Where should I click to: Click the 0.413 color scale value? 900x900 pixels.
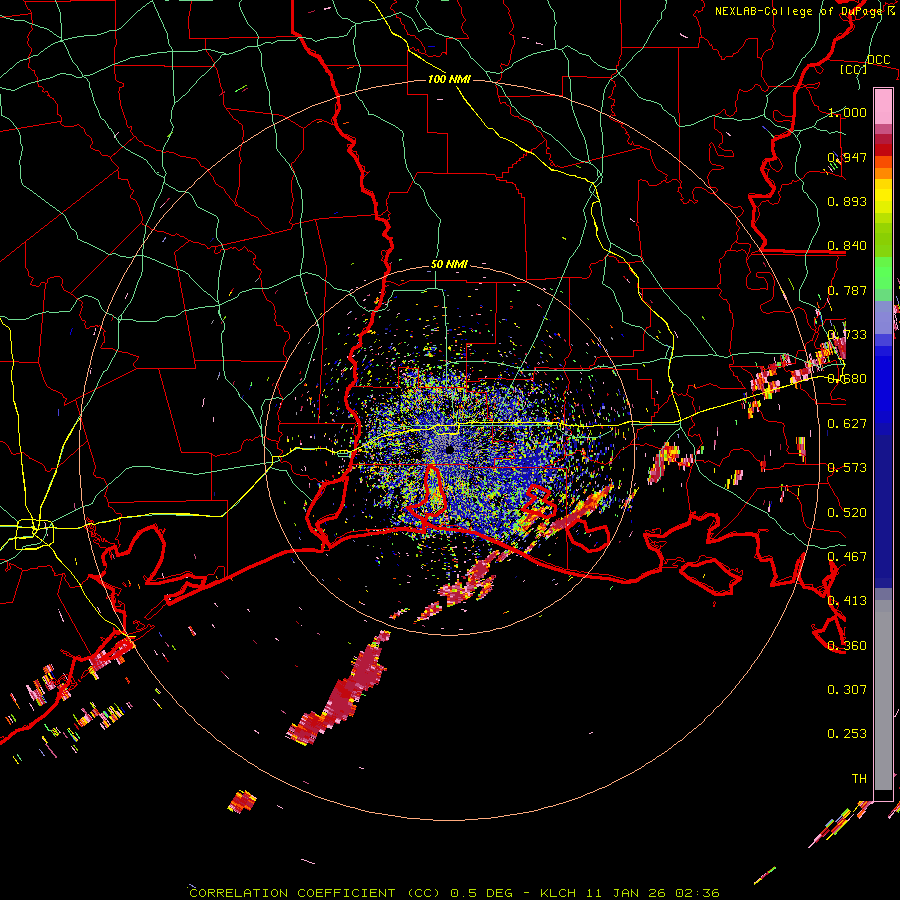click(x=847, y=601)
